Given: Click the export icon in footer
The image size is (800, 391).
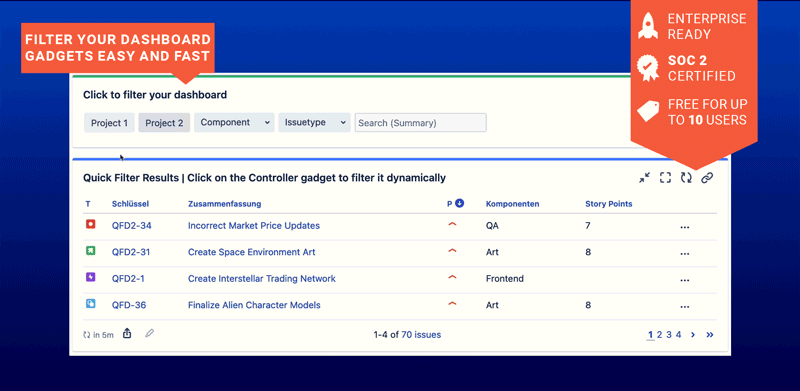Looking at the screenshot, I should (128, 334).
